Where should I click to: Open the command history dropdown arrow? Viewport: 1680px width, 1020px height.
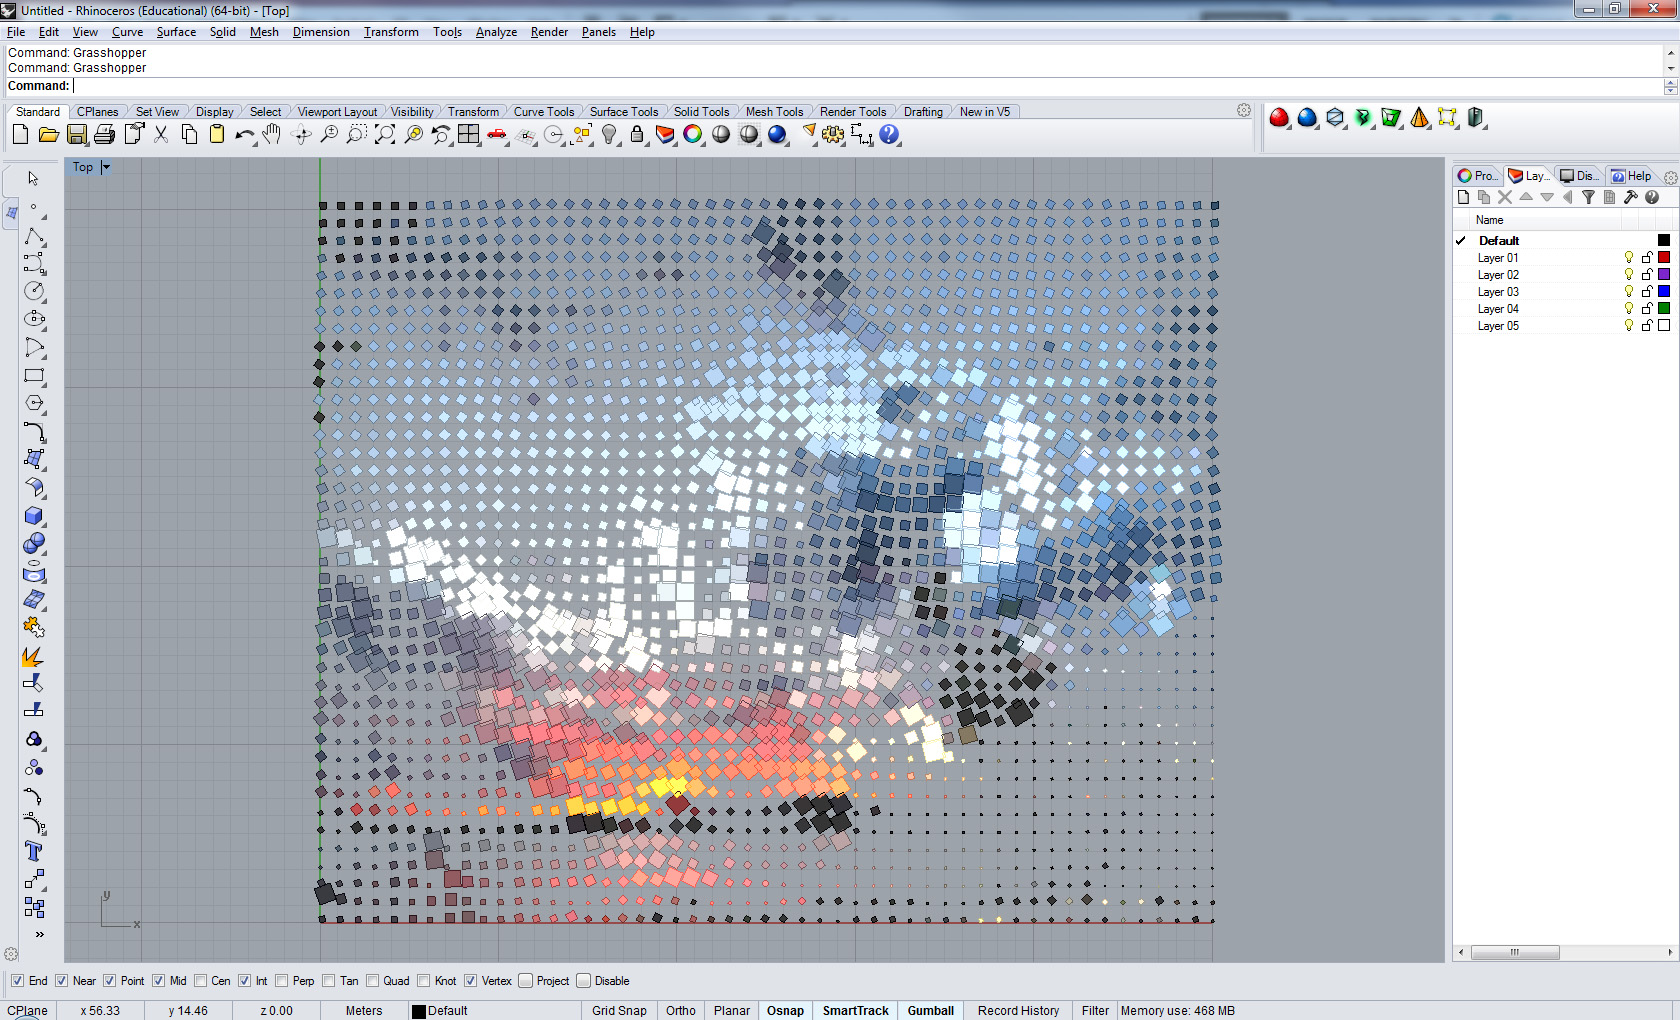[x=1670, y=87]
